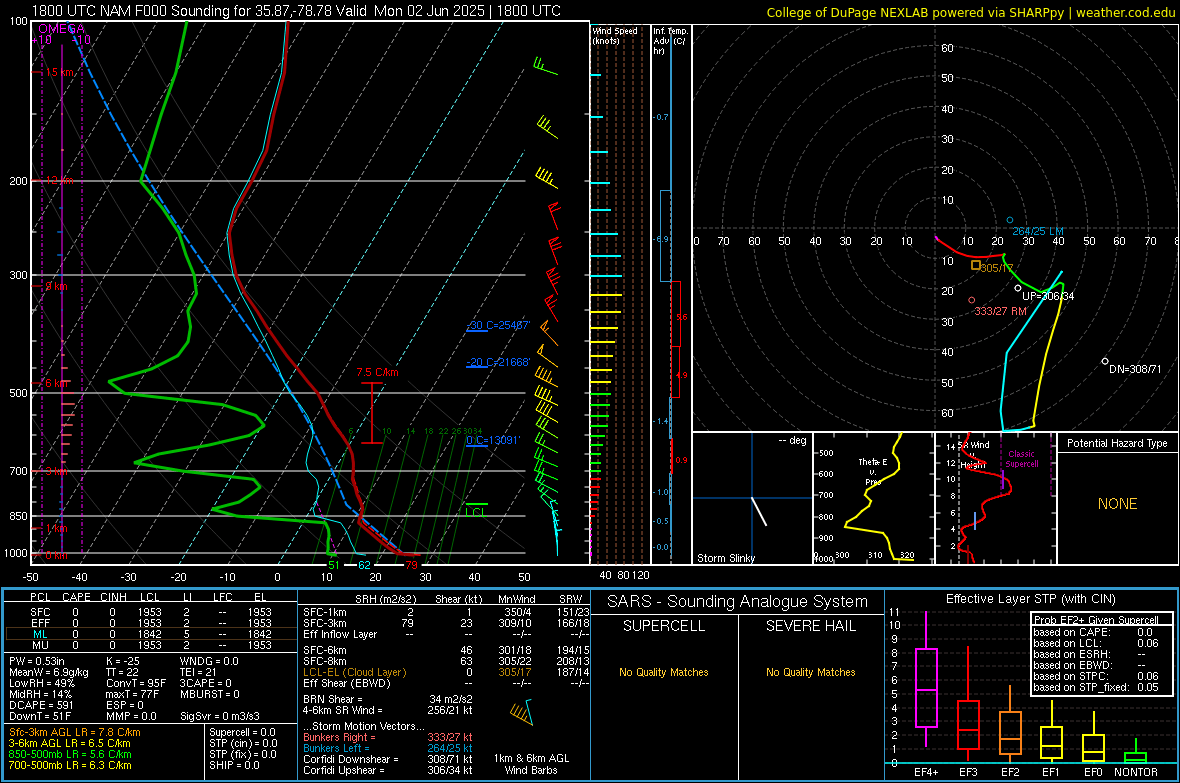Click '850-500mb LR = 5.6 C/km'
1180x783 pixels.
click(x=70, y=754)
